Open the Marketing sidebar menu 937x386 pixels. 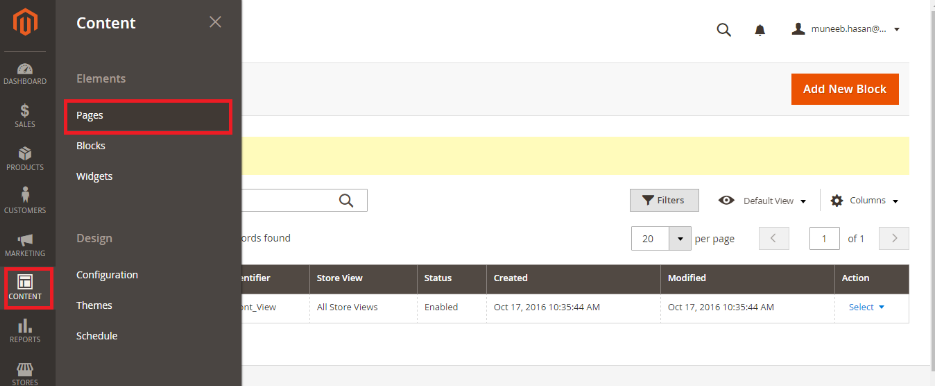coord(25,245)
